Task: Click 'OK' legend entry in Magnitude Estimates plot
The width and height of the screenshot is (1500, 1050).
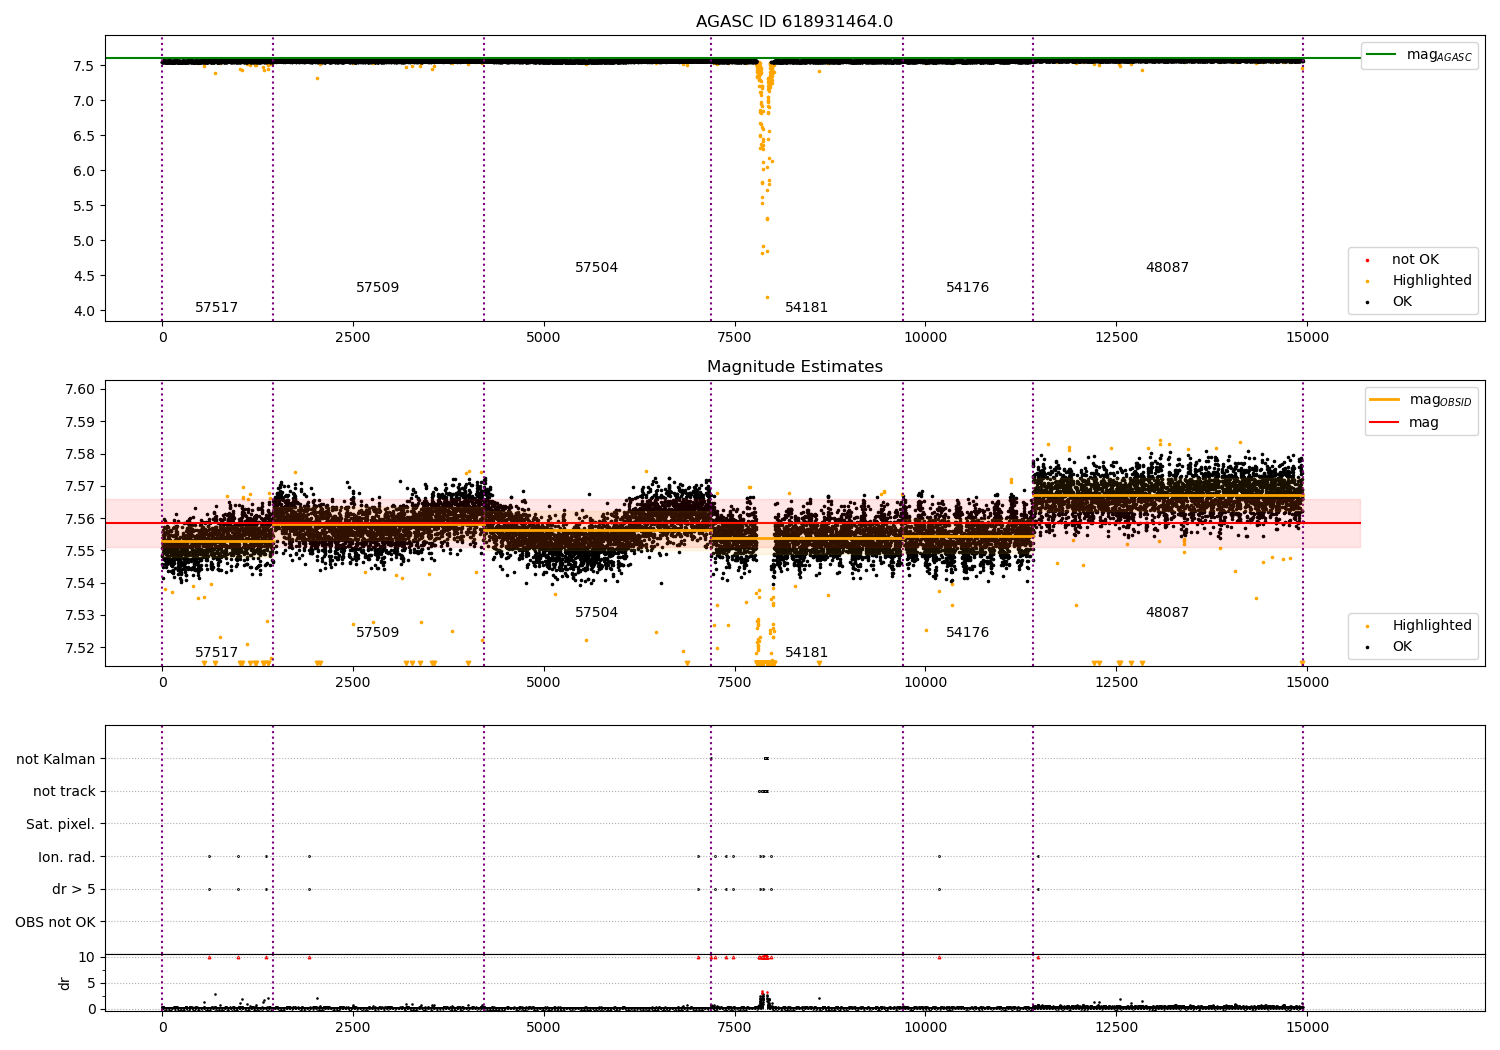Action: 1402,647
